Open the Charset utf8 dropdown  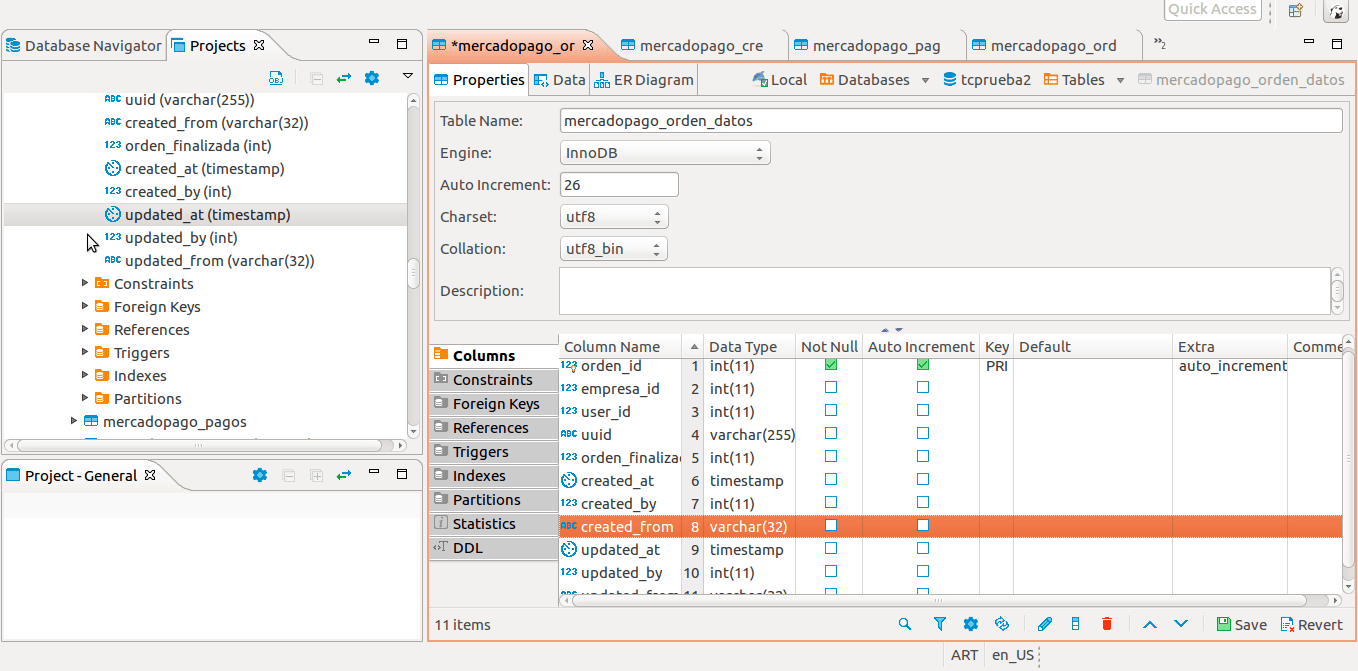click(614, 217)
